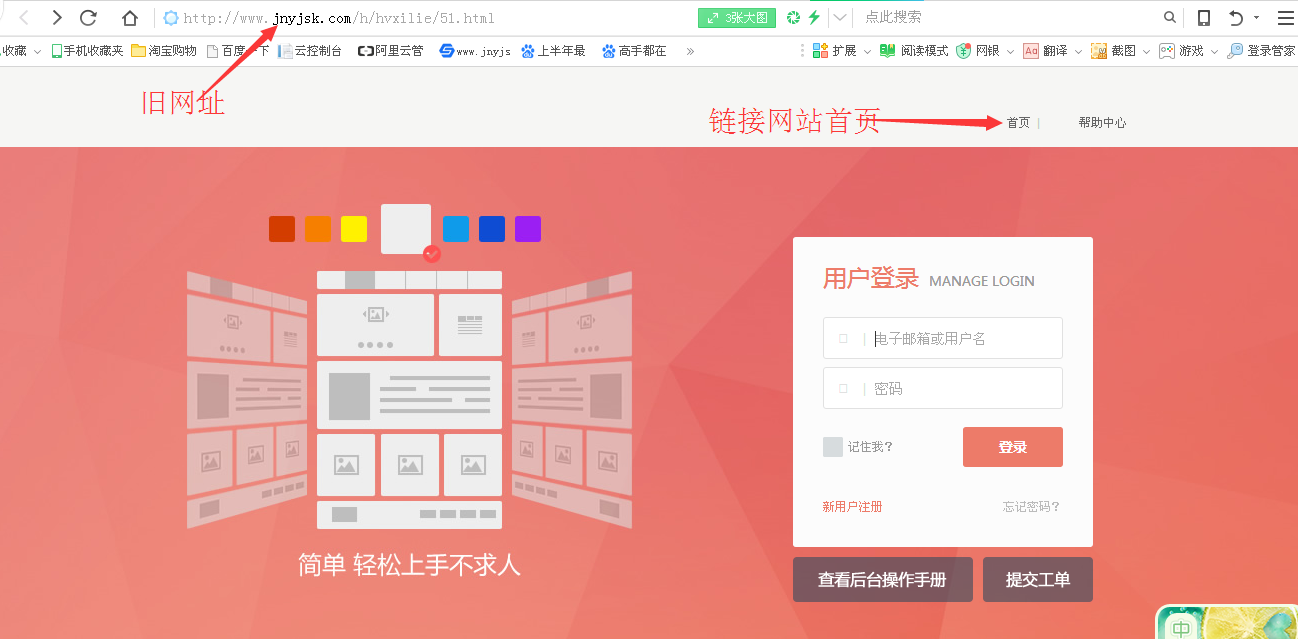Open the 游戏 games center
Viewport: 1298px width, 639px height.
[x=1184, y=50]
